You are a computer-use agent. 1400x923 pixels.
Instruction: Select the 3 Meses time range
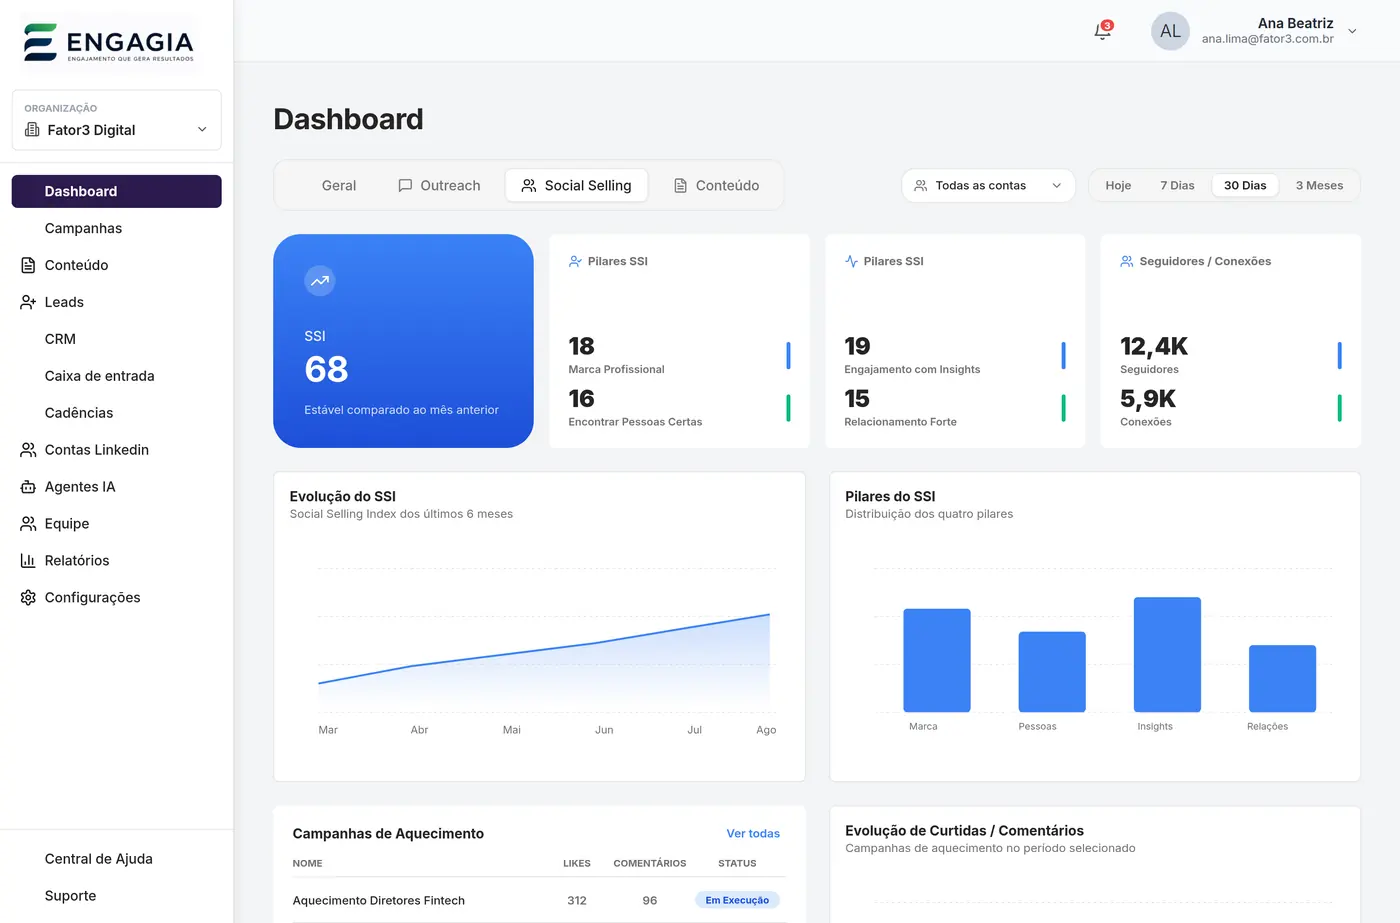coord(1319,185)
